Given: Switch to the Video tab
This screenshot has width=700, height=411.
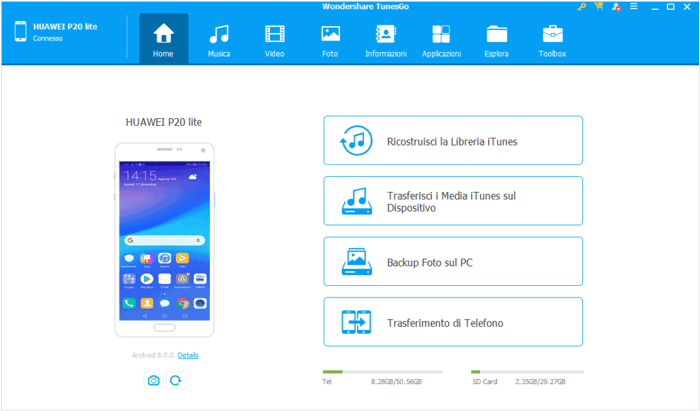Looking at the screenshot, I should 274,39.
